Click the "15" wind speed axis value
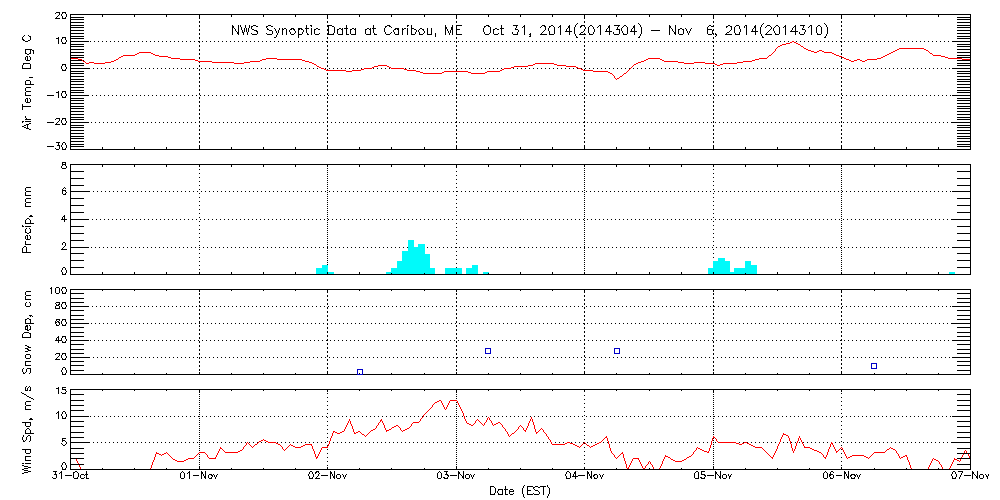This screenshot has width=1000, height=500. [61, 391]
